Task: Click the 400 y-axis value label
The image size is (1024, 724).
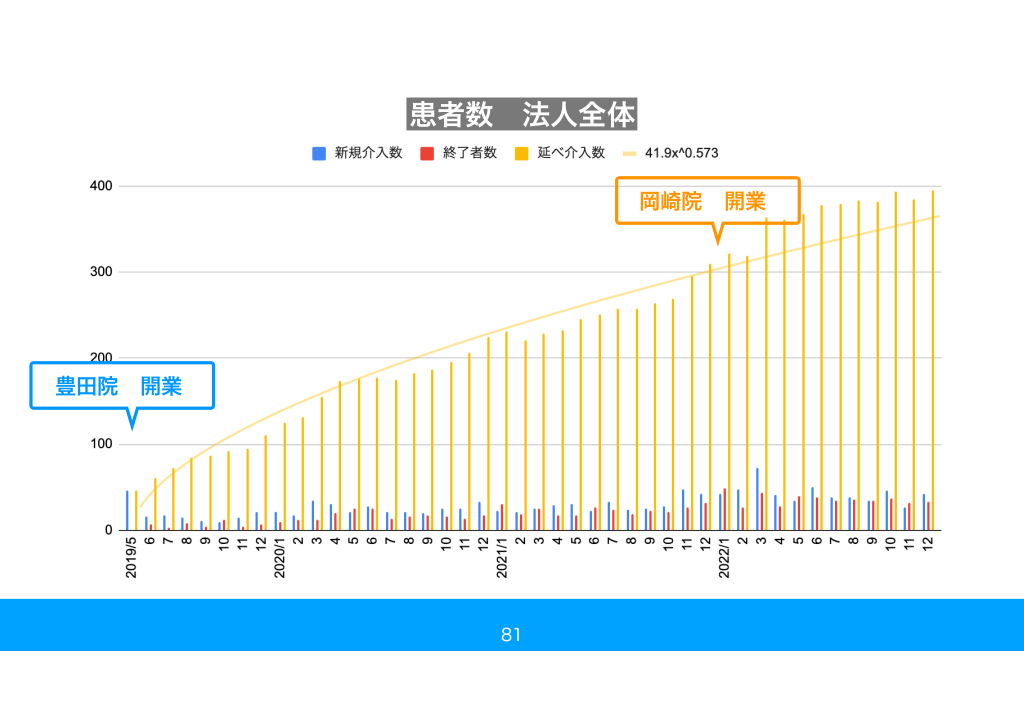Action: click(x=101, y=187)
